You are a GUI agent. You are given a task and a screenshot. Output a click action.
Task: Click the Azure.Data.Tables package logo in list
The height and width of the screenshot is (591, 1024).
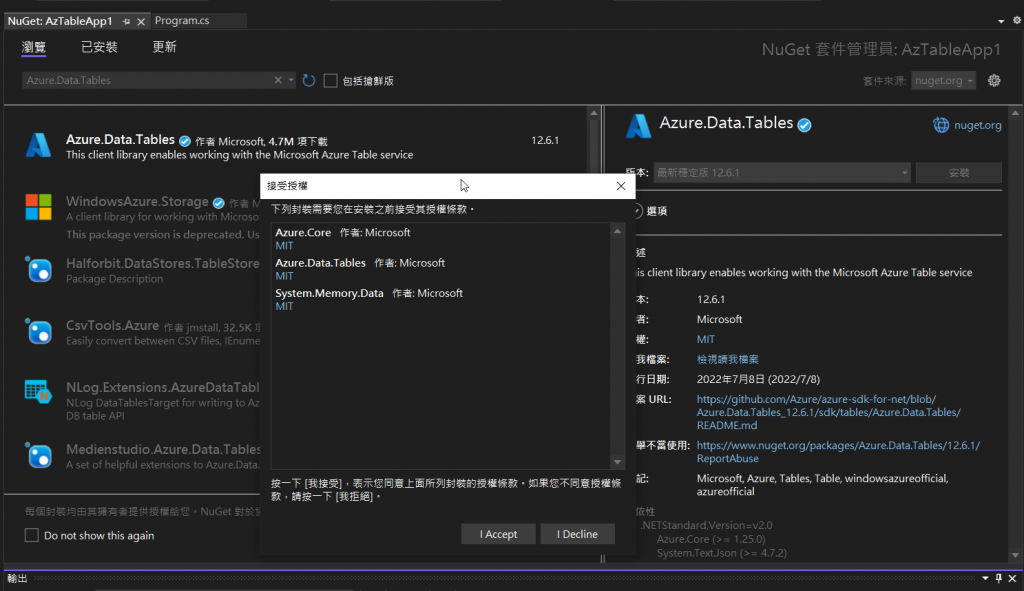click(39, 145)
